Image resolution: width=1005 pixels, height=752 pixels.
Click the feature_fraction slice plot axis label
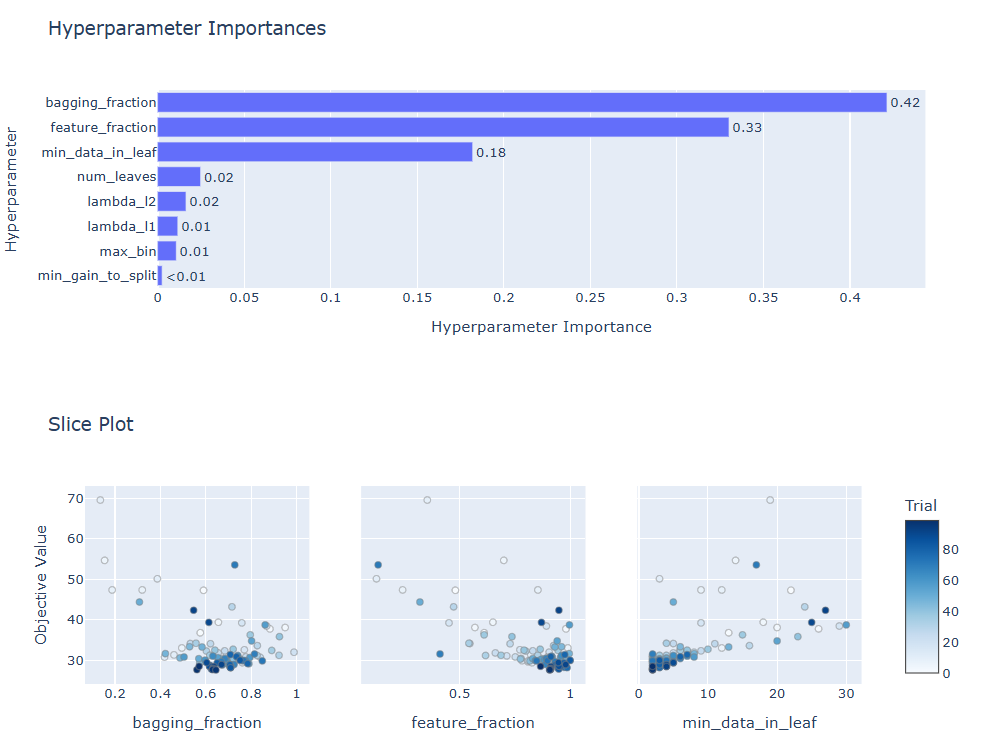tap(473, 722)
